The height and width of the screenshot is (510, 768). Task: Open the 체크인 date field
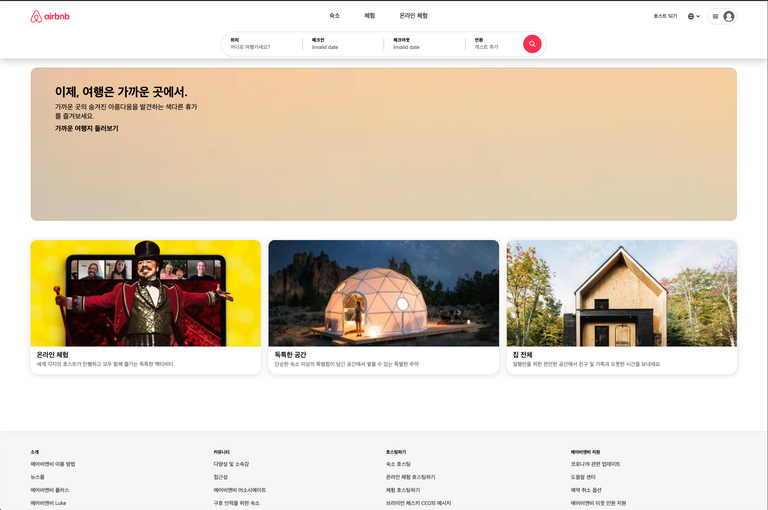click(343, 44)
